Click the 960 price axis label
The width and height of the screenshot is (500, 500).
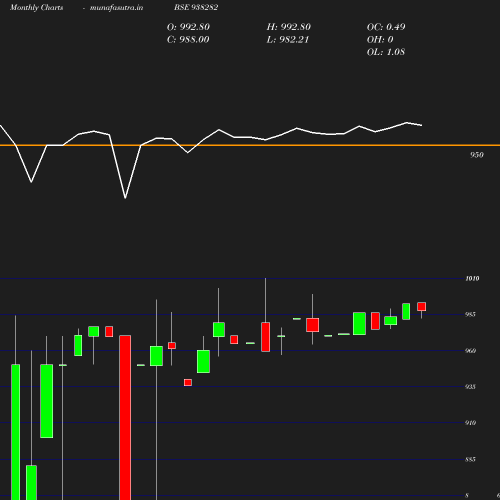470,351
